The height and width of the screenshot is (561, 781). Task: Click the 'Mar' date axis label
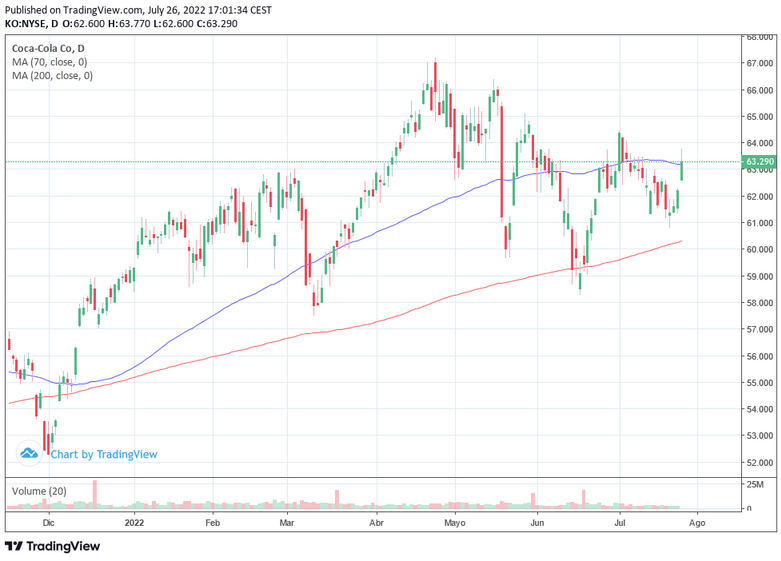click(x=287, y=523)
